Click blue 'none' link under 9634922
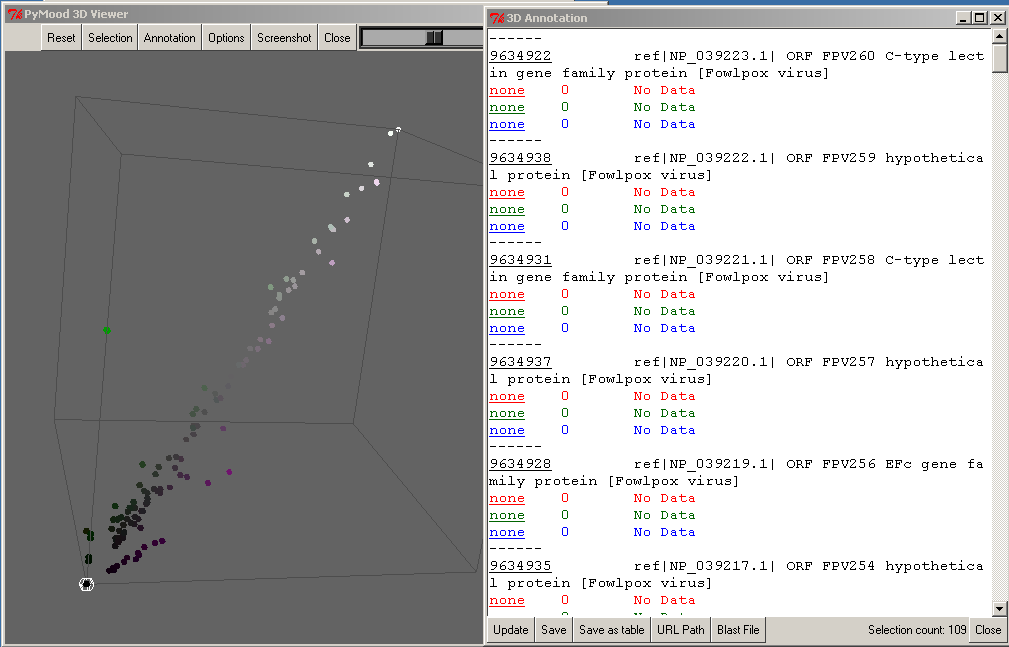The height and width of the screenshot is (647, 1009). pyautogui.click(x=507, y=124)
